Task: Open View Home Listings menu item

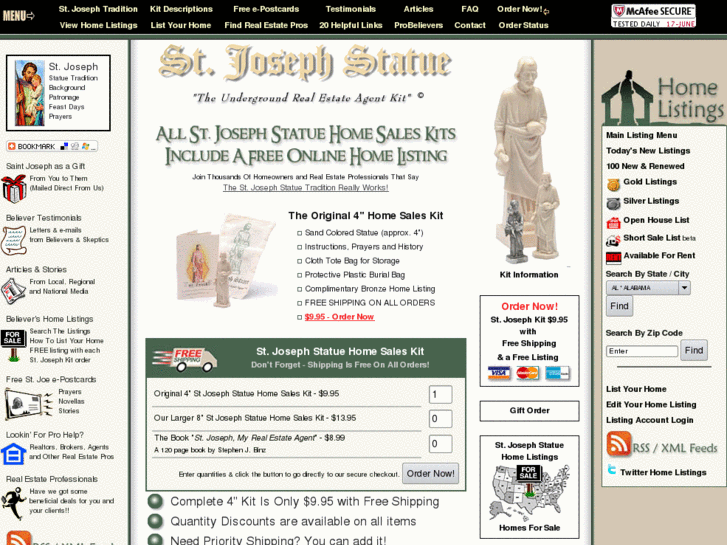Action: [98, 25]
